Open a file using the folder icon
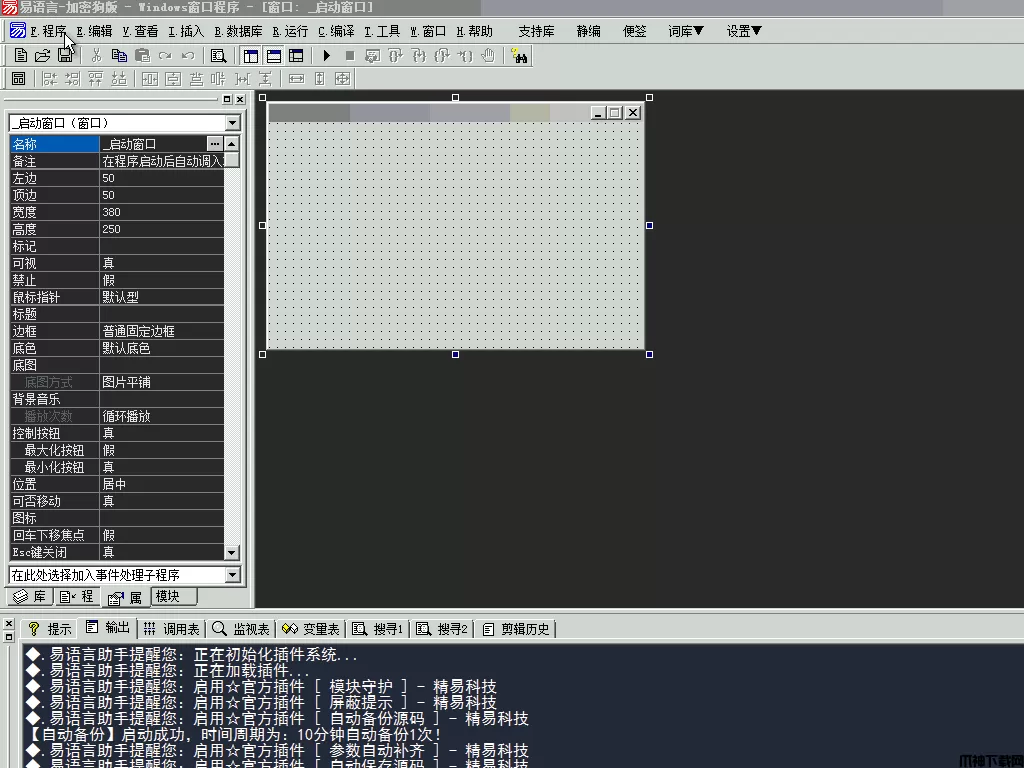This screenshot has width=1024, height=768. (42, 56)
